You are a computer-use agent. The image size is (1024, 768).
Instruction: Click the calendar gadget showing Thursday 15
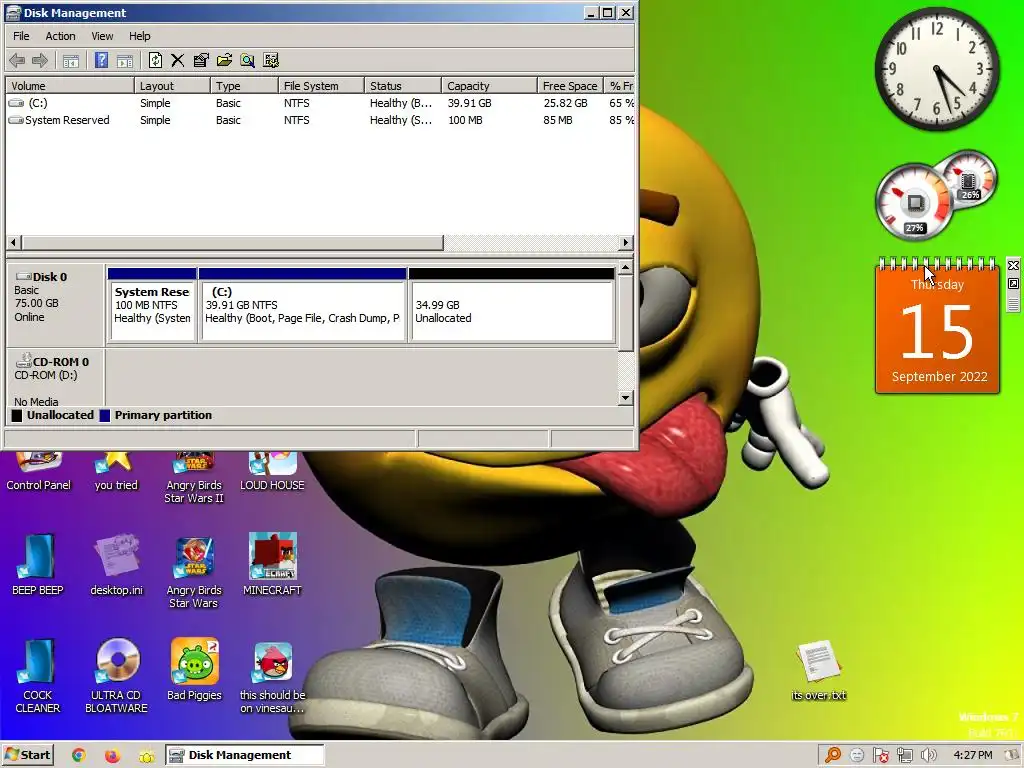click(937, 327)
